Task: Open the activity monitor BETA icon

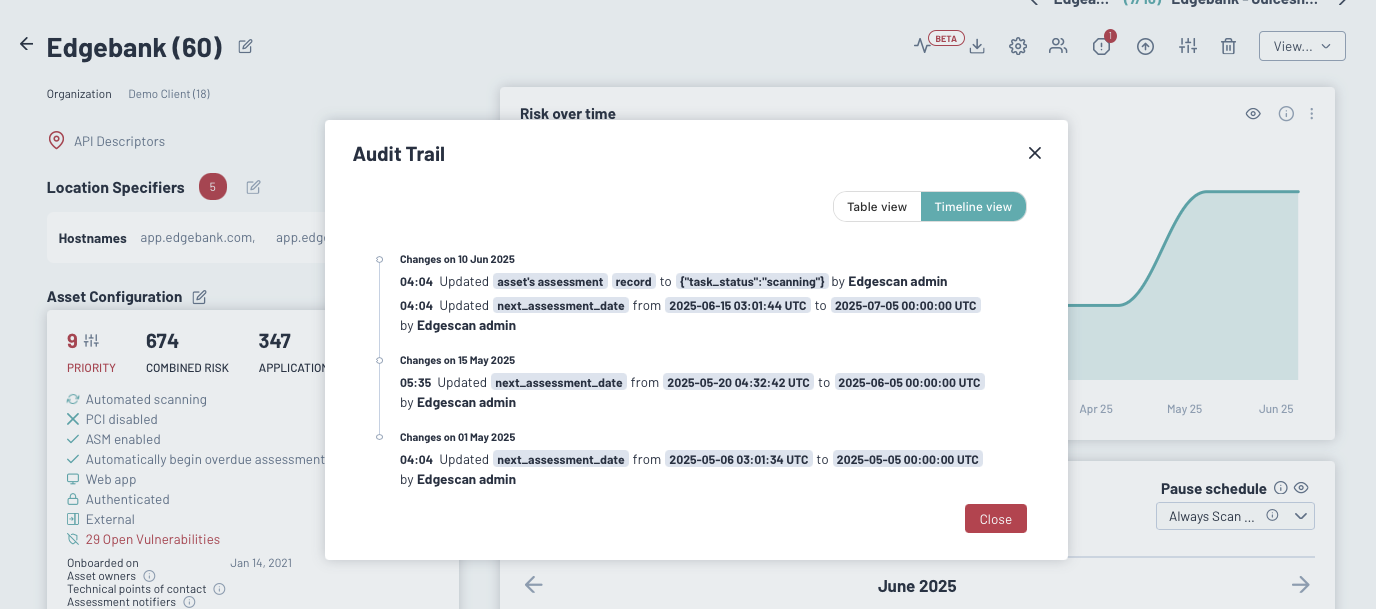Action: pos(922,46)
